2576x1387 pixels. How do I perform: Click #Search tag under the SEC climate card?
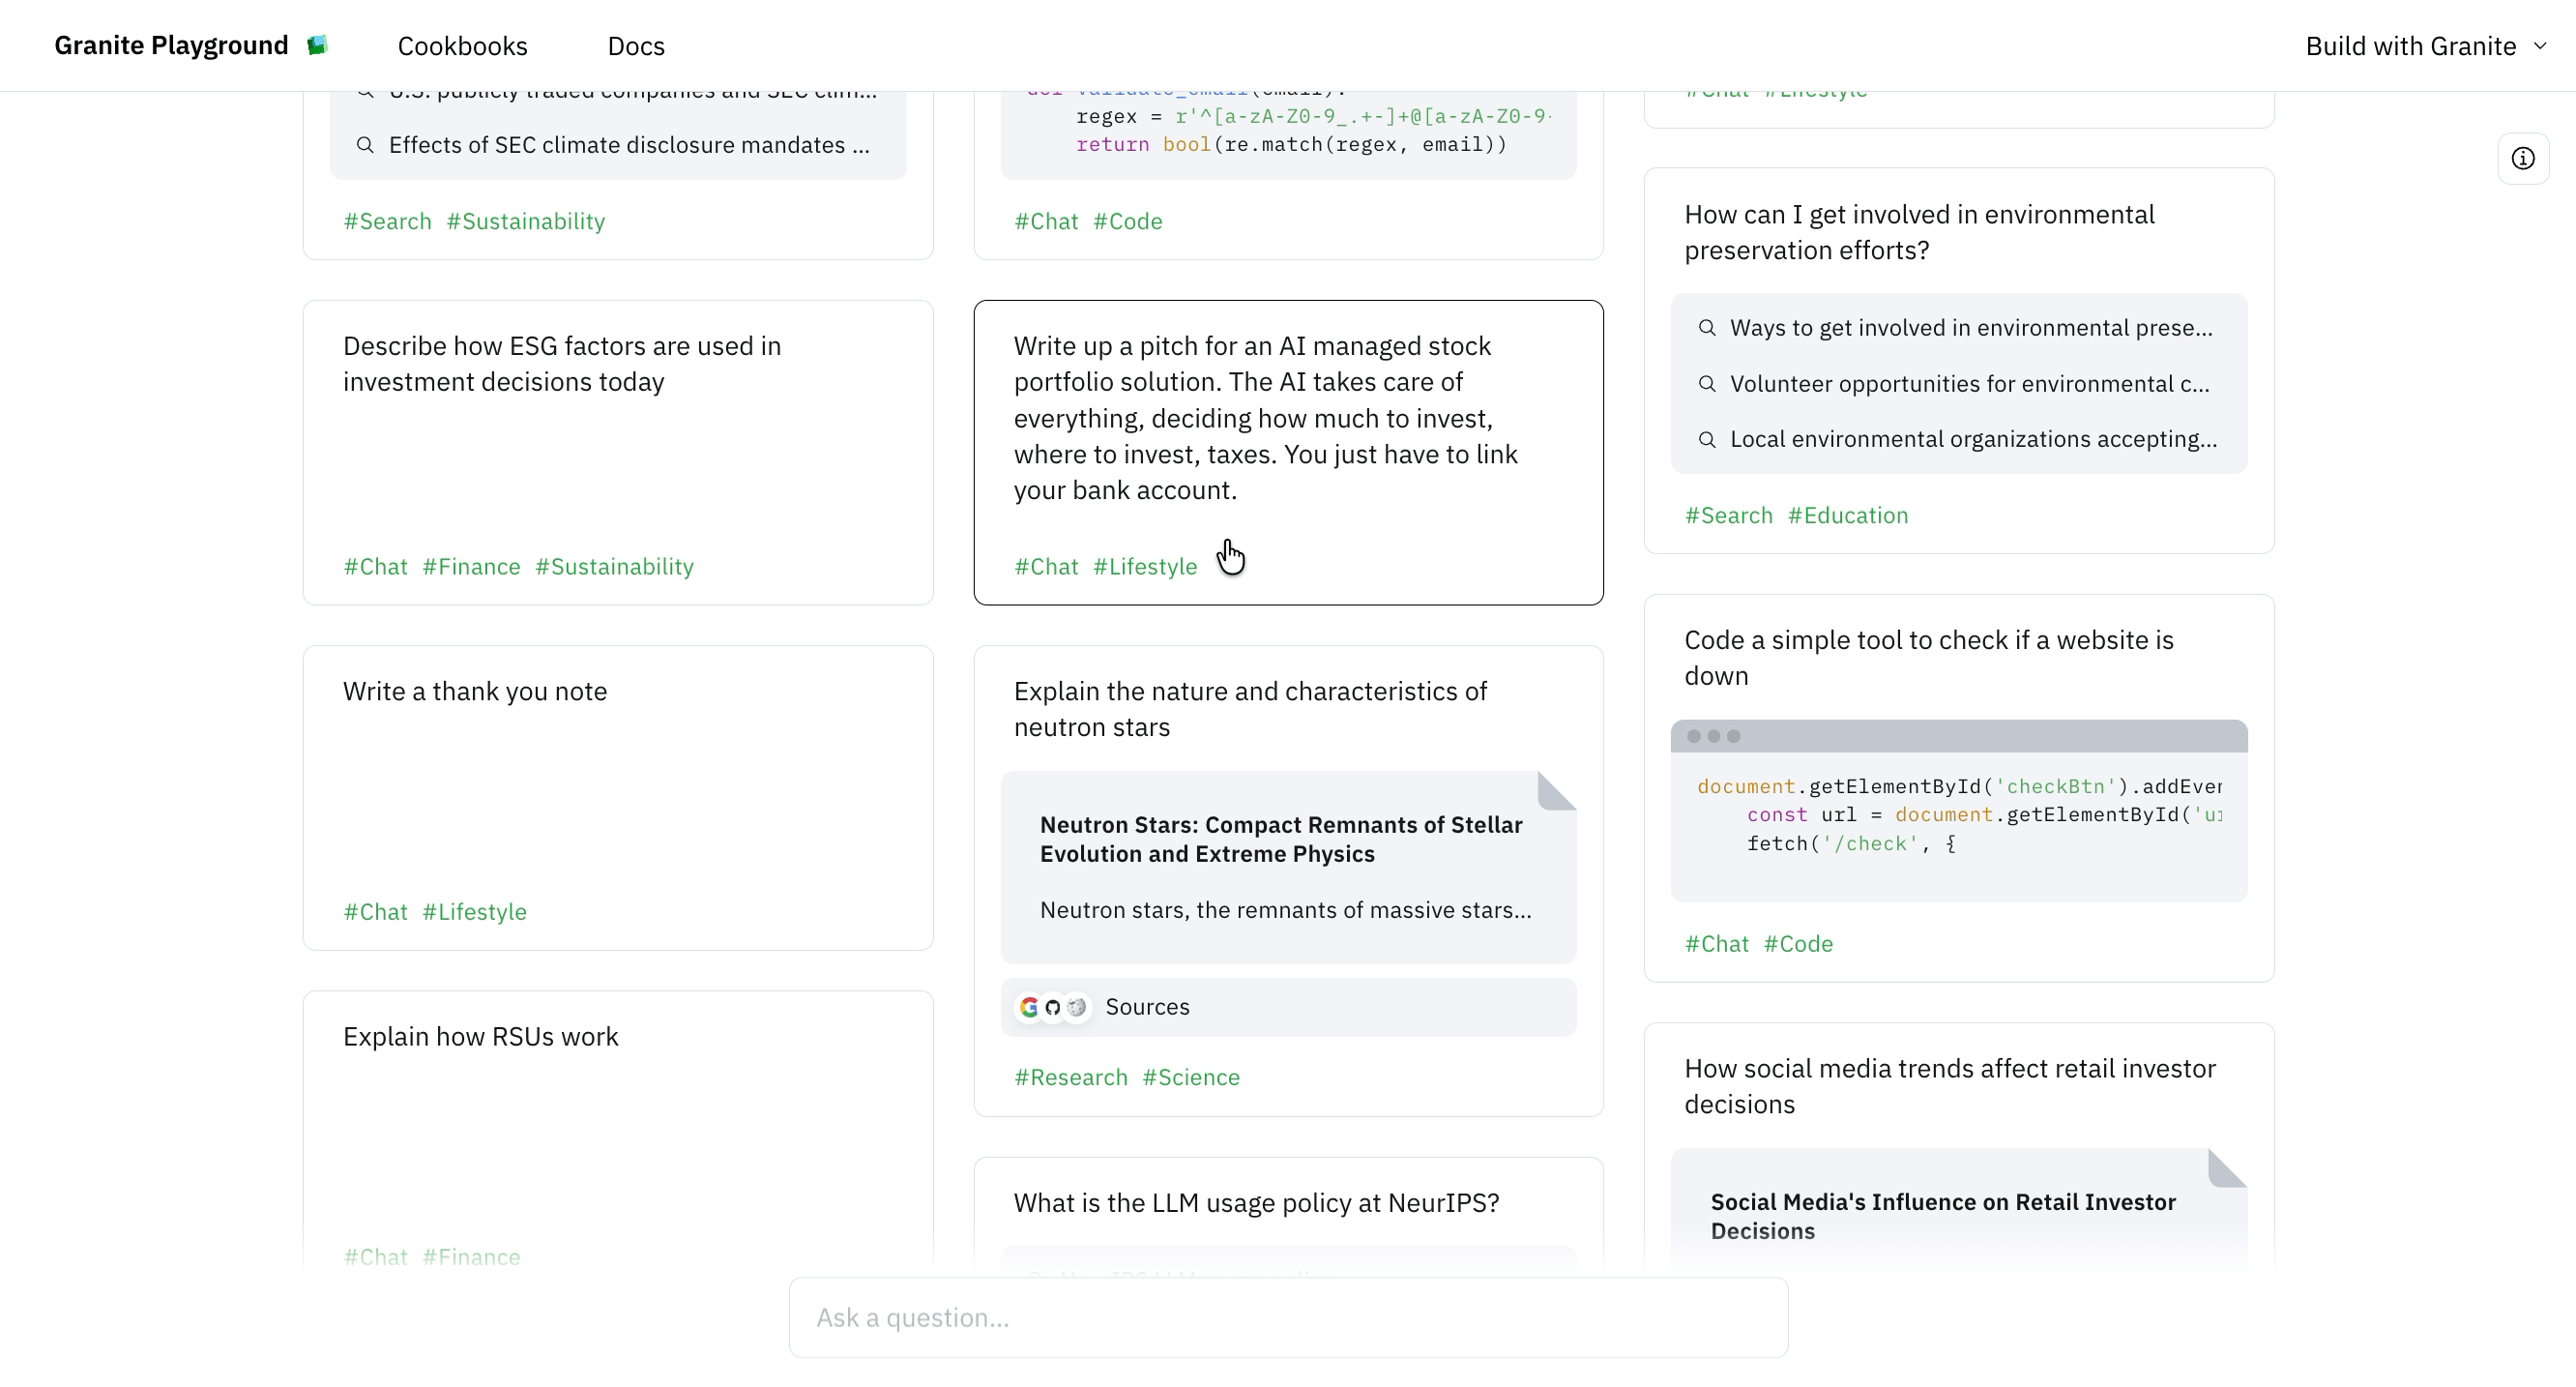tap(387, 221)
